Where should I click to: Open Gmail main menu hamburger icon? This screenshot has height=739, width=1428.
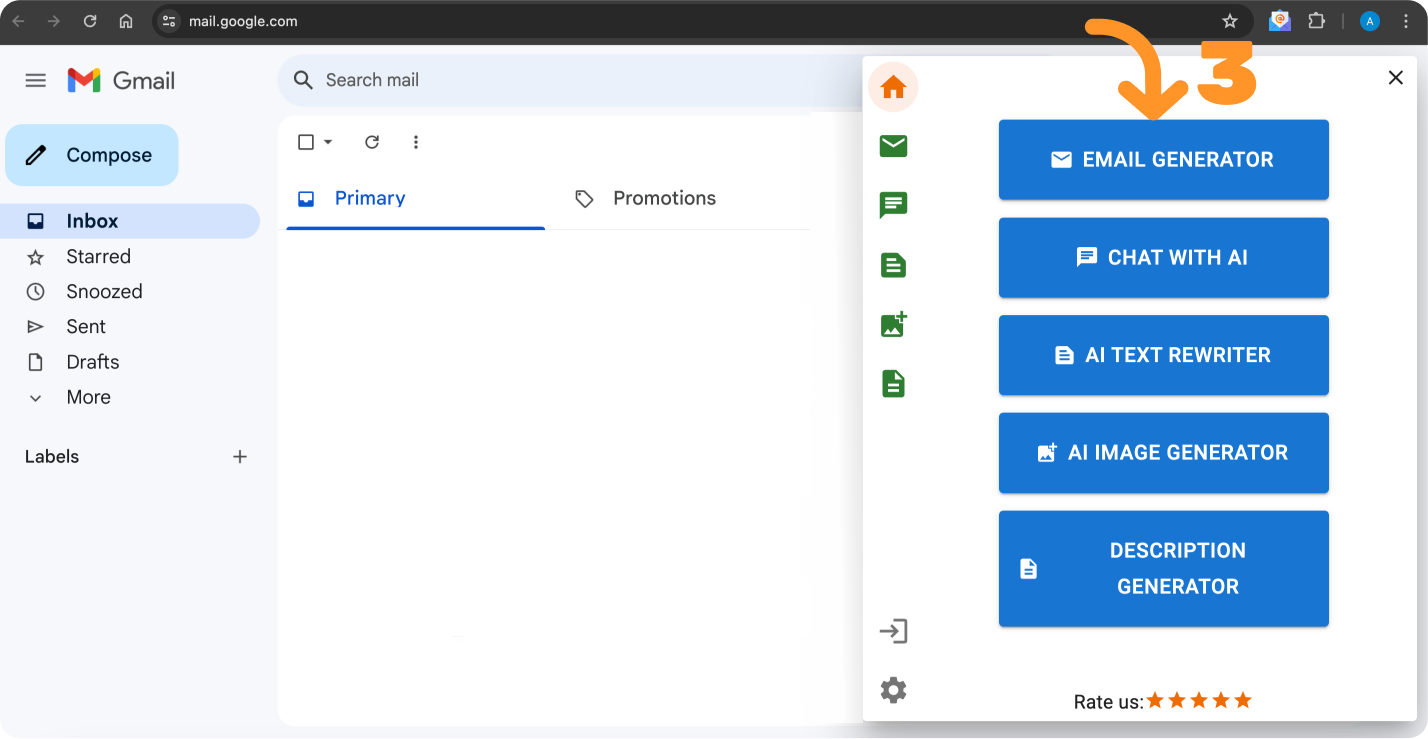(36, 80)
